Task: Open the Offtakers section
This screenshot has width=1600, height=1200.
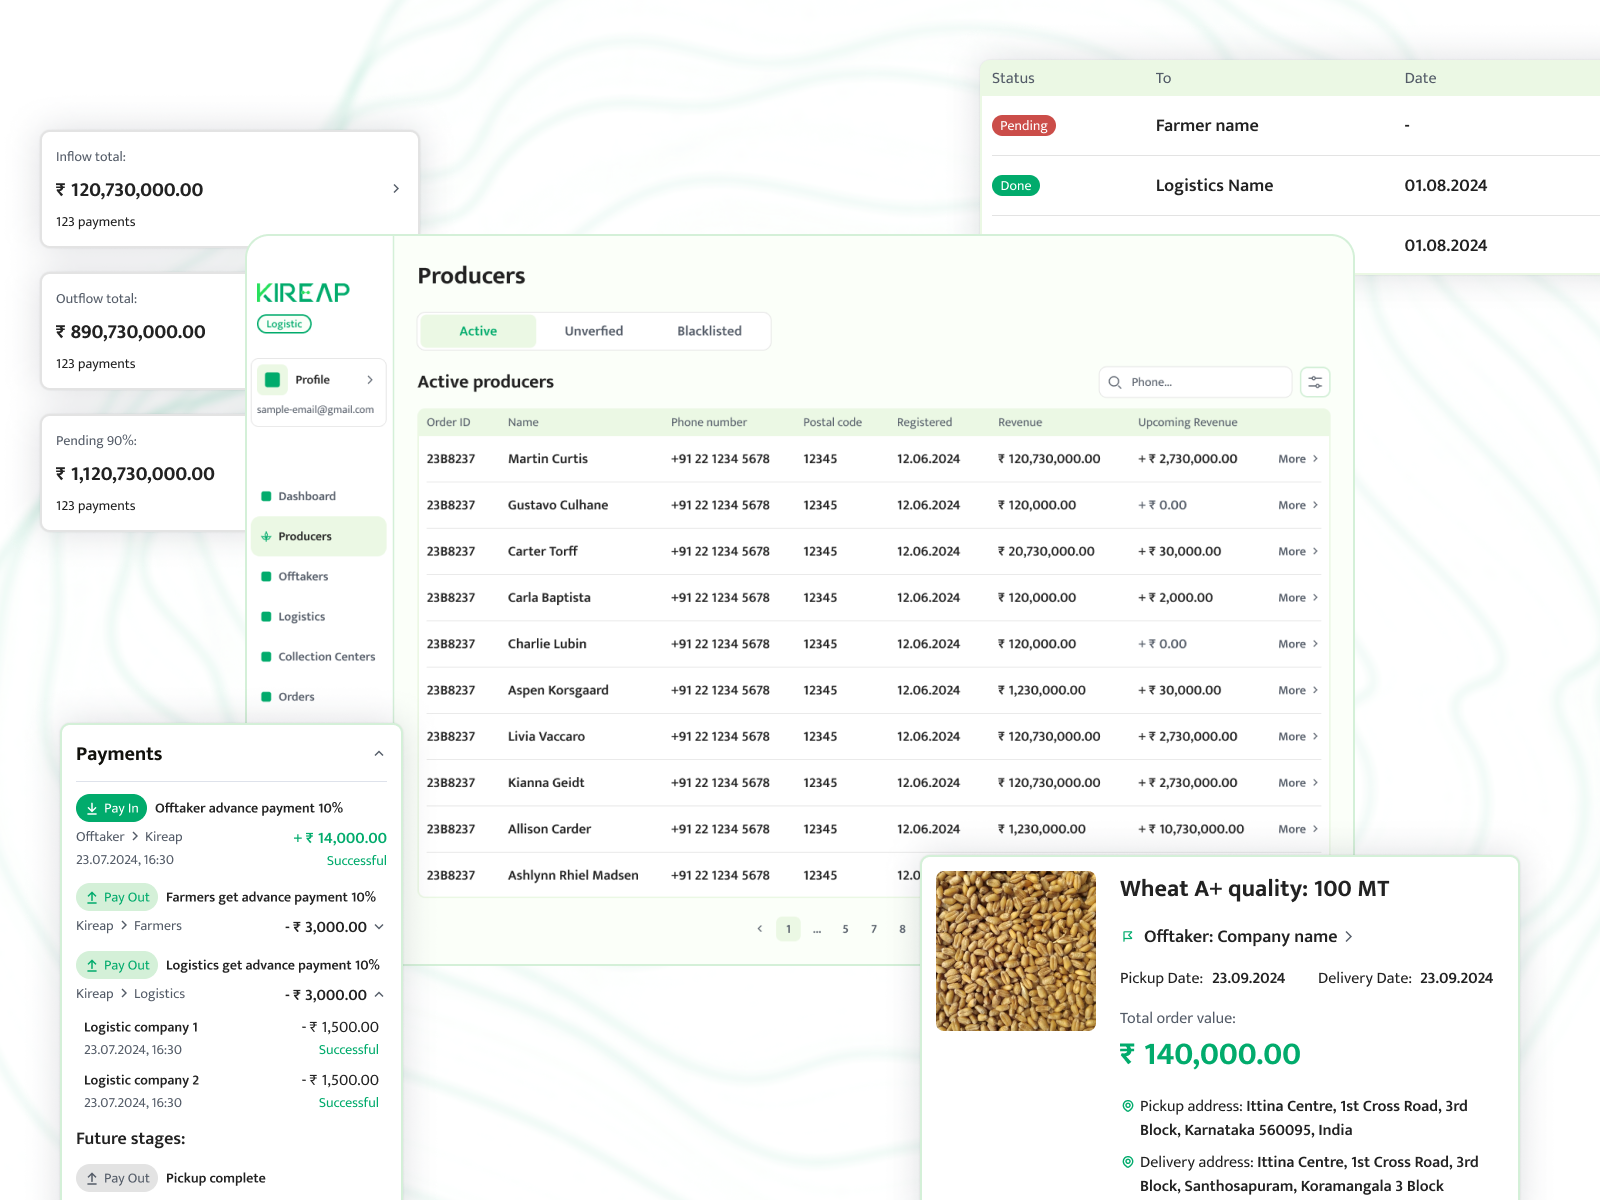Action: point(303,576)
